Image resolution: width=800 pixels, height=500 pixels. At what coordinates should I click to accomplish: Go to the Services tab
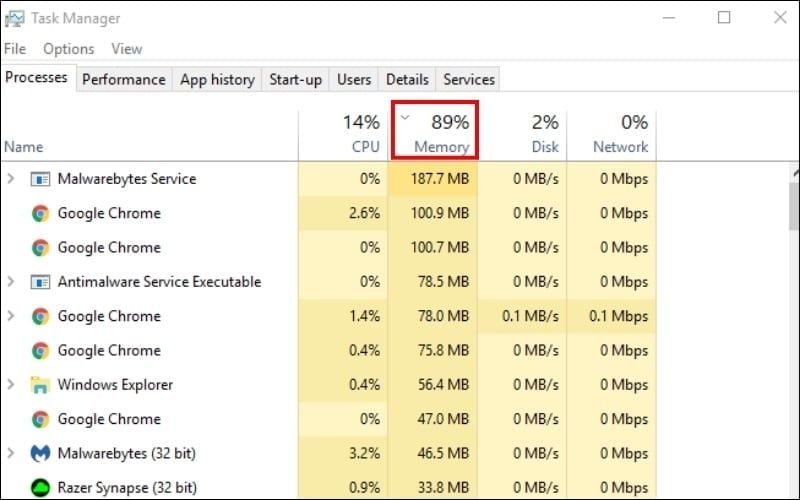(x=469, y=80)
